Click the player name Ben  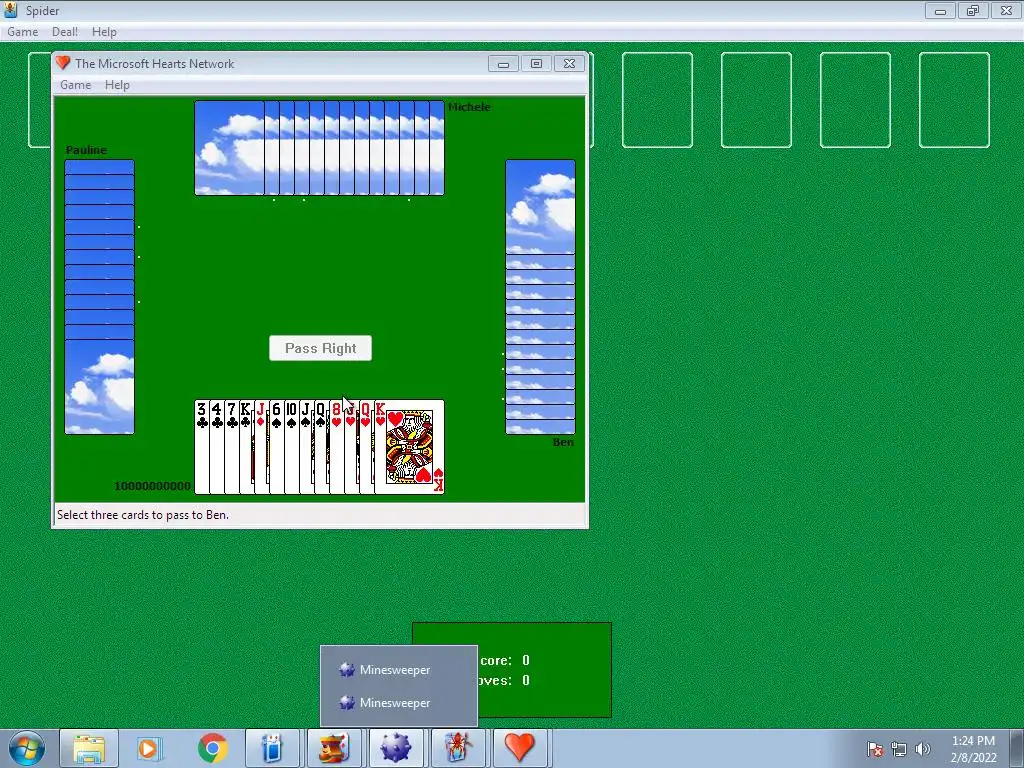click(563, 442)
